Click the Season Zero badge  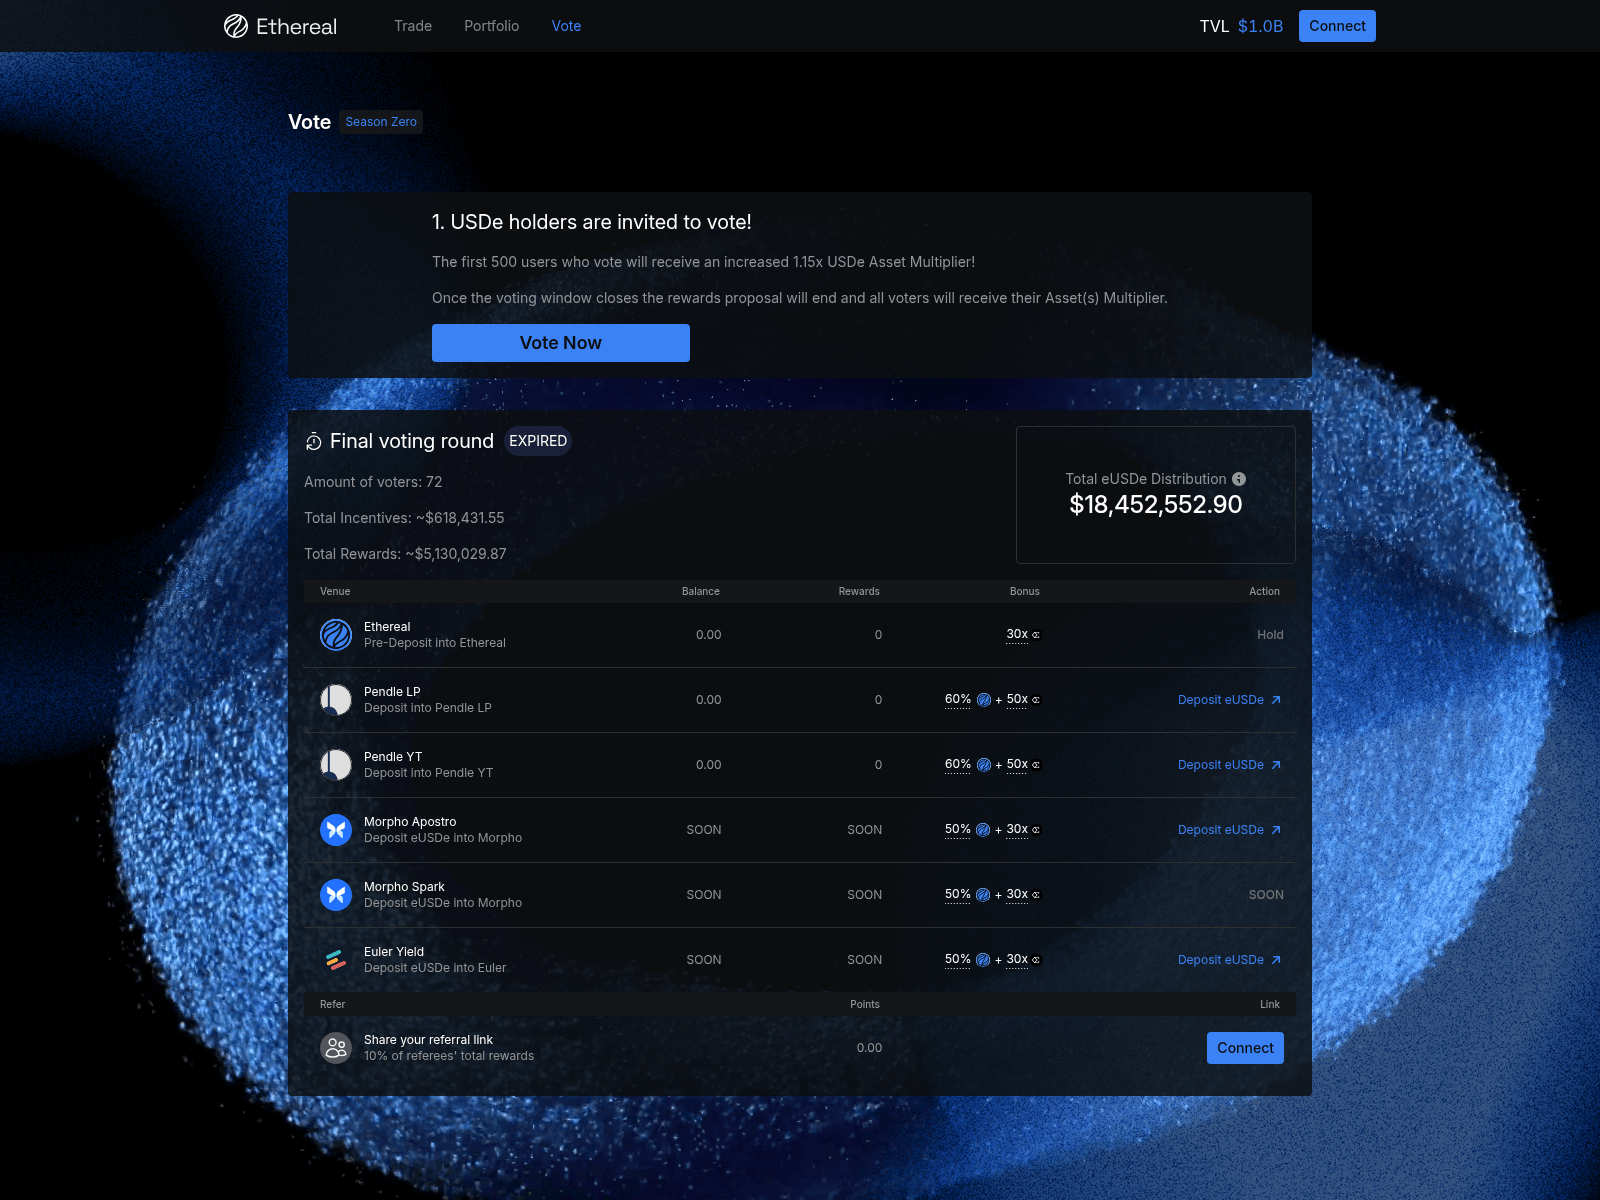[381, 122]
